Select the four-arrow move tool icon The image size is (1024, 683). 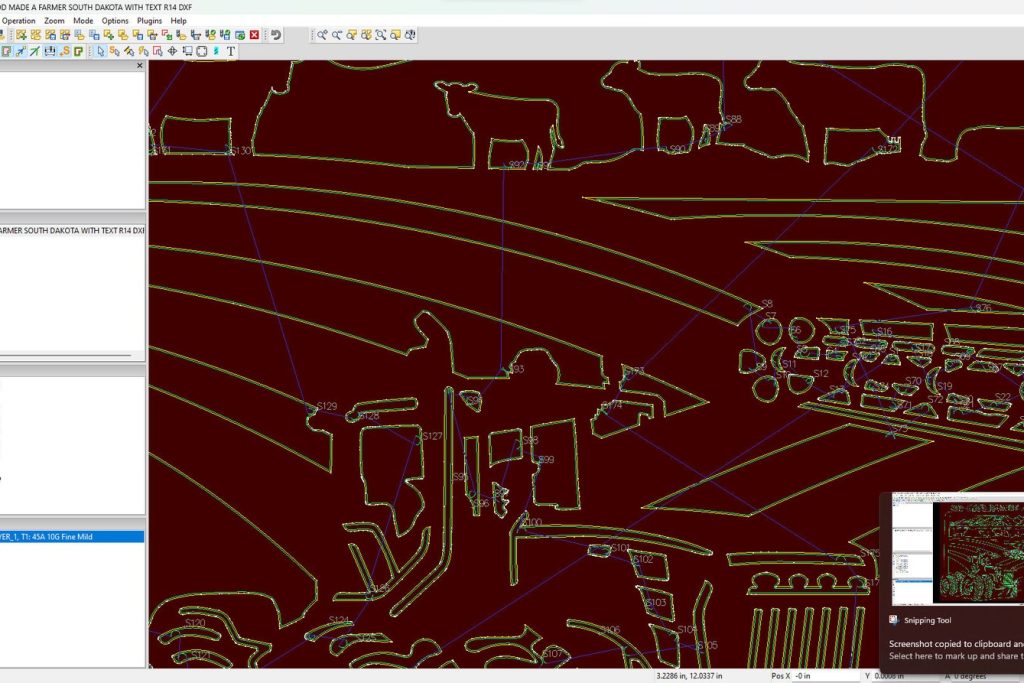[172, 51]
